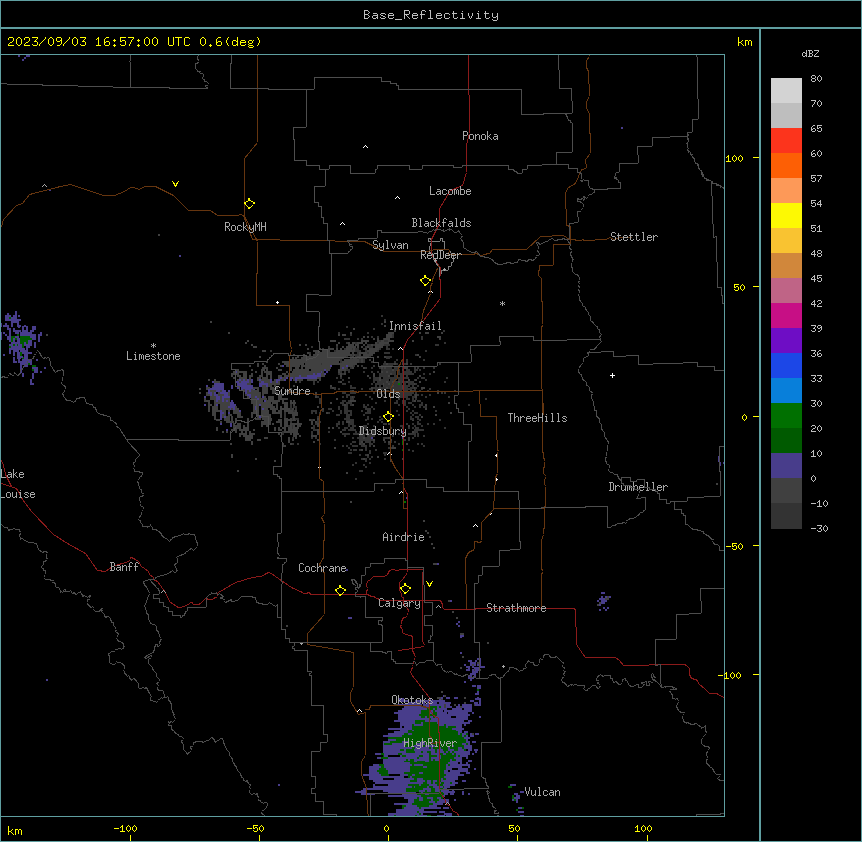This screenshot has width=862, height=842.
Task: Click the yellow diamond marker below RedDeer
Action: tap(426, 281)
